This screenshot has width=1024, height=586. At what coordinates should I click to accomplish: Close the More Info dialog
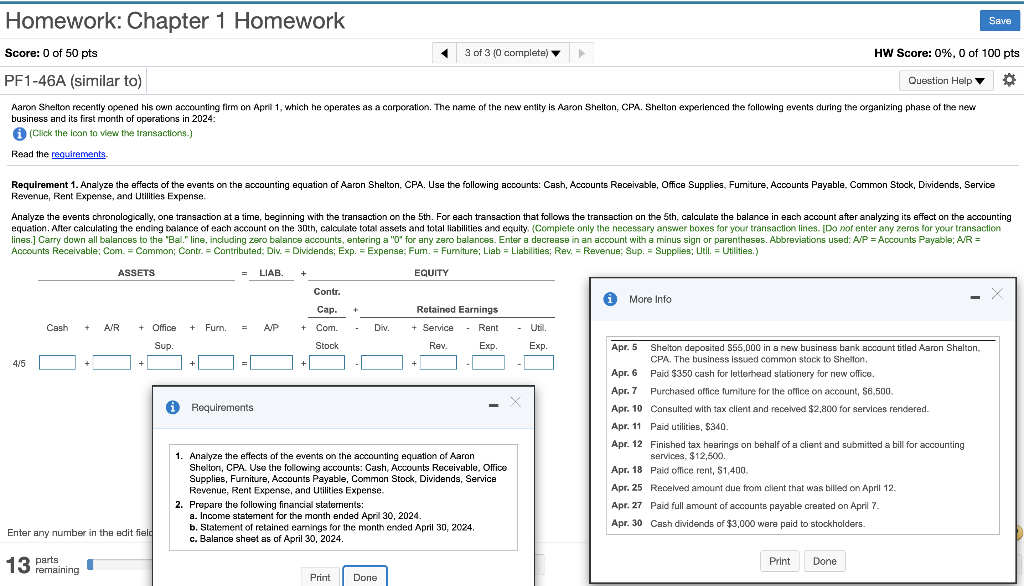pyautogui.click(x=997, y=294)
